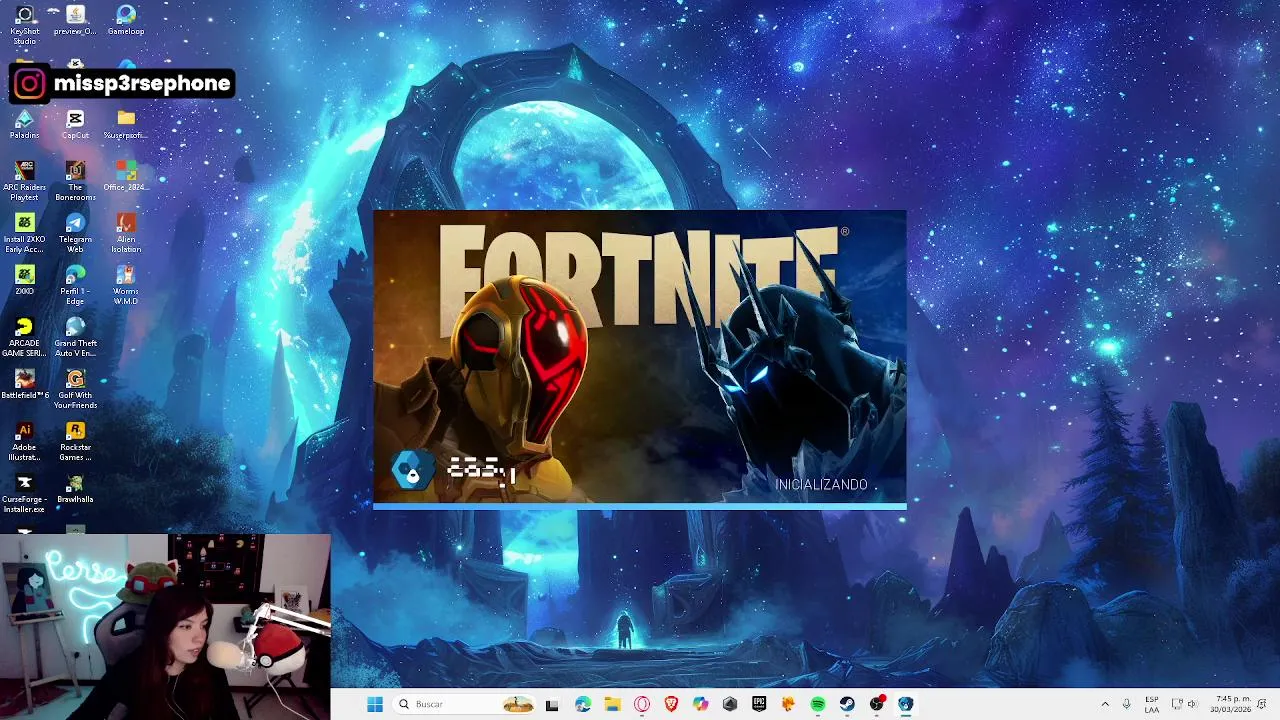Open Telegram Web desktop shortcut
The height and width of the screenshot is (720, 1280).
pyautogui.click(x=75, y=234)
